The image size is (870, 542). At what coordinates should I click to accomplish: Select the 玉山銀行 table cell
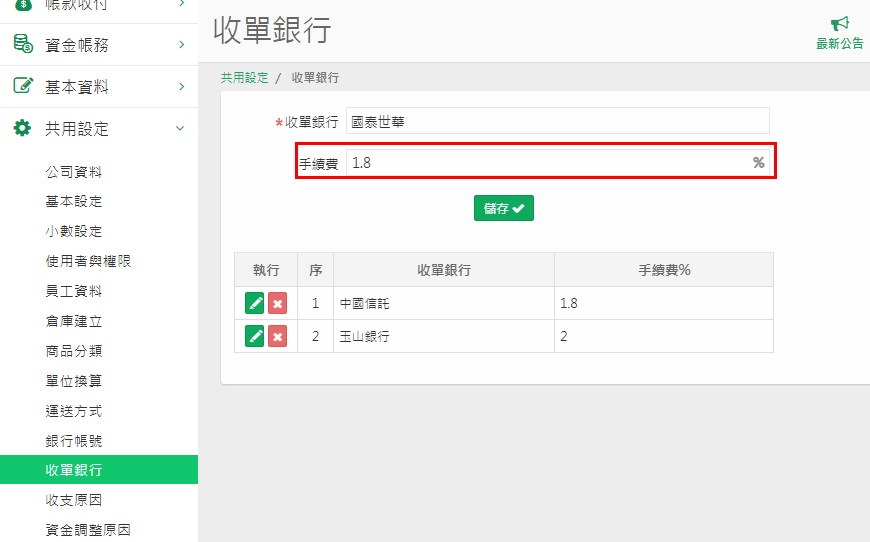[444, 336]
